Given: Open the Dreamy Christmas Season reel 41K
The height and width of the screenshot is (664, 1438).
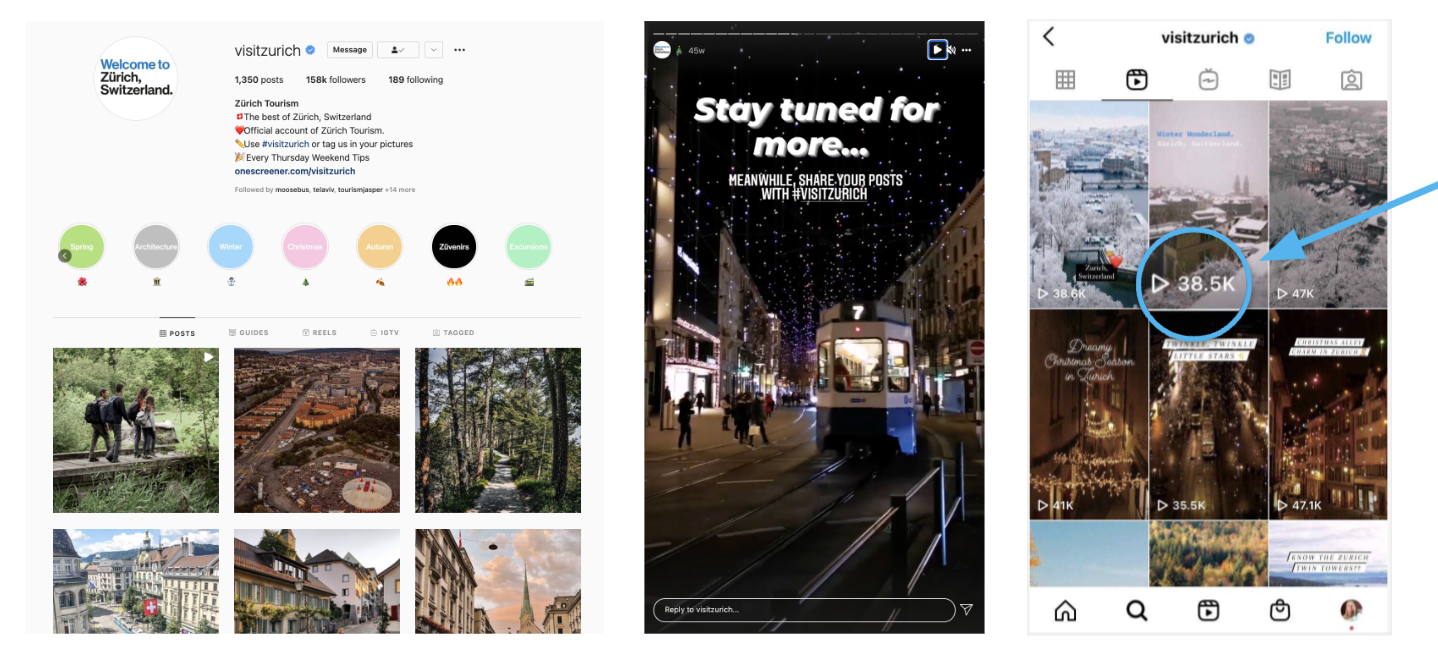Looking at the screenshot, I should tap(1088, 414).
